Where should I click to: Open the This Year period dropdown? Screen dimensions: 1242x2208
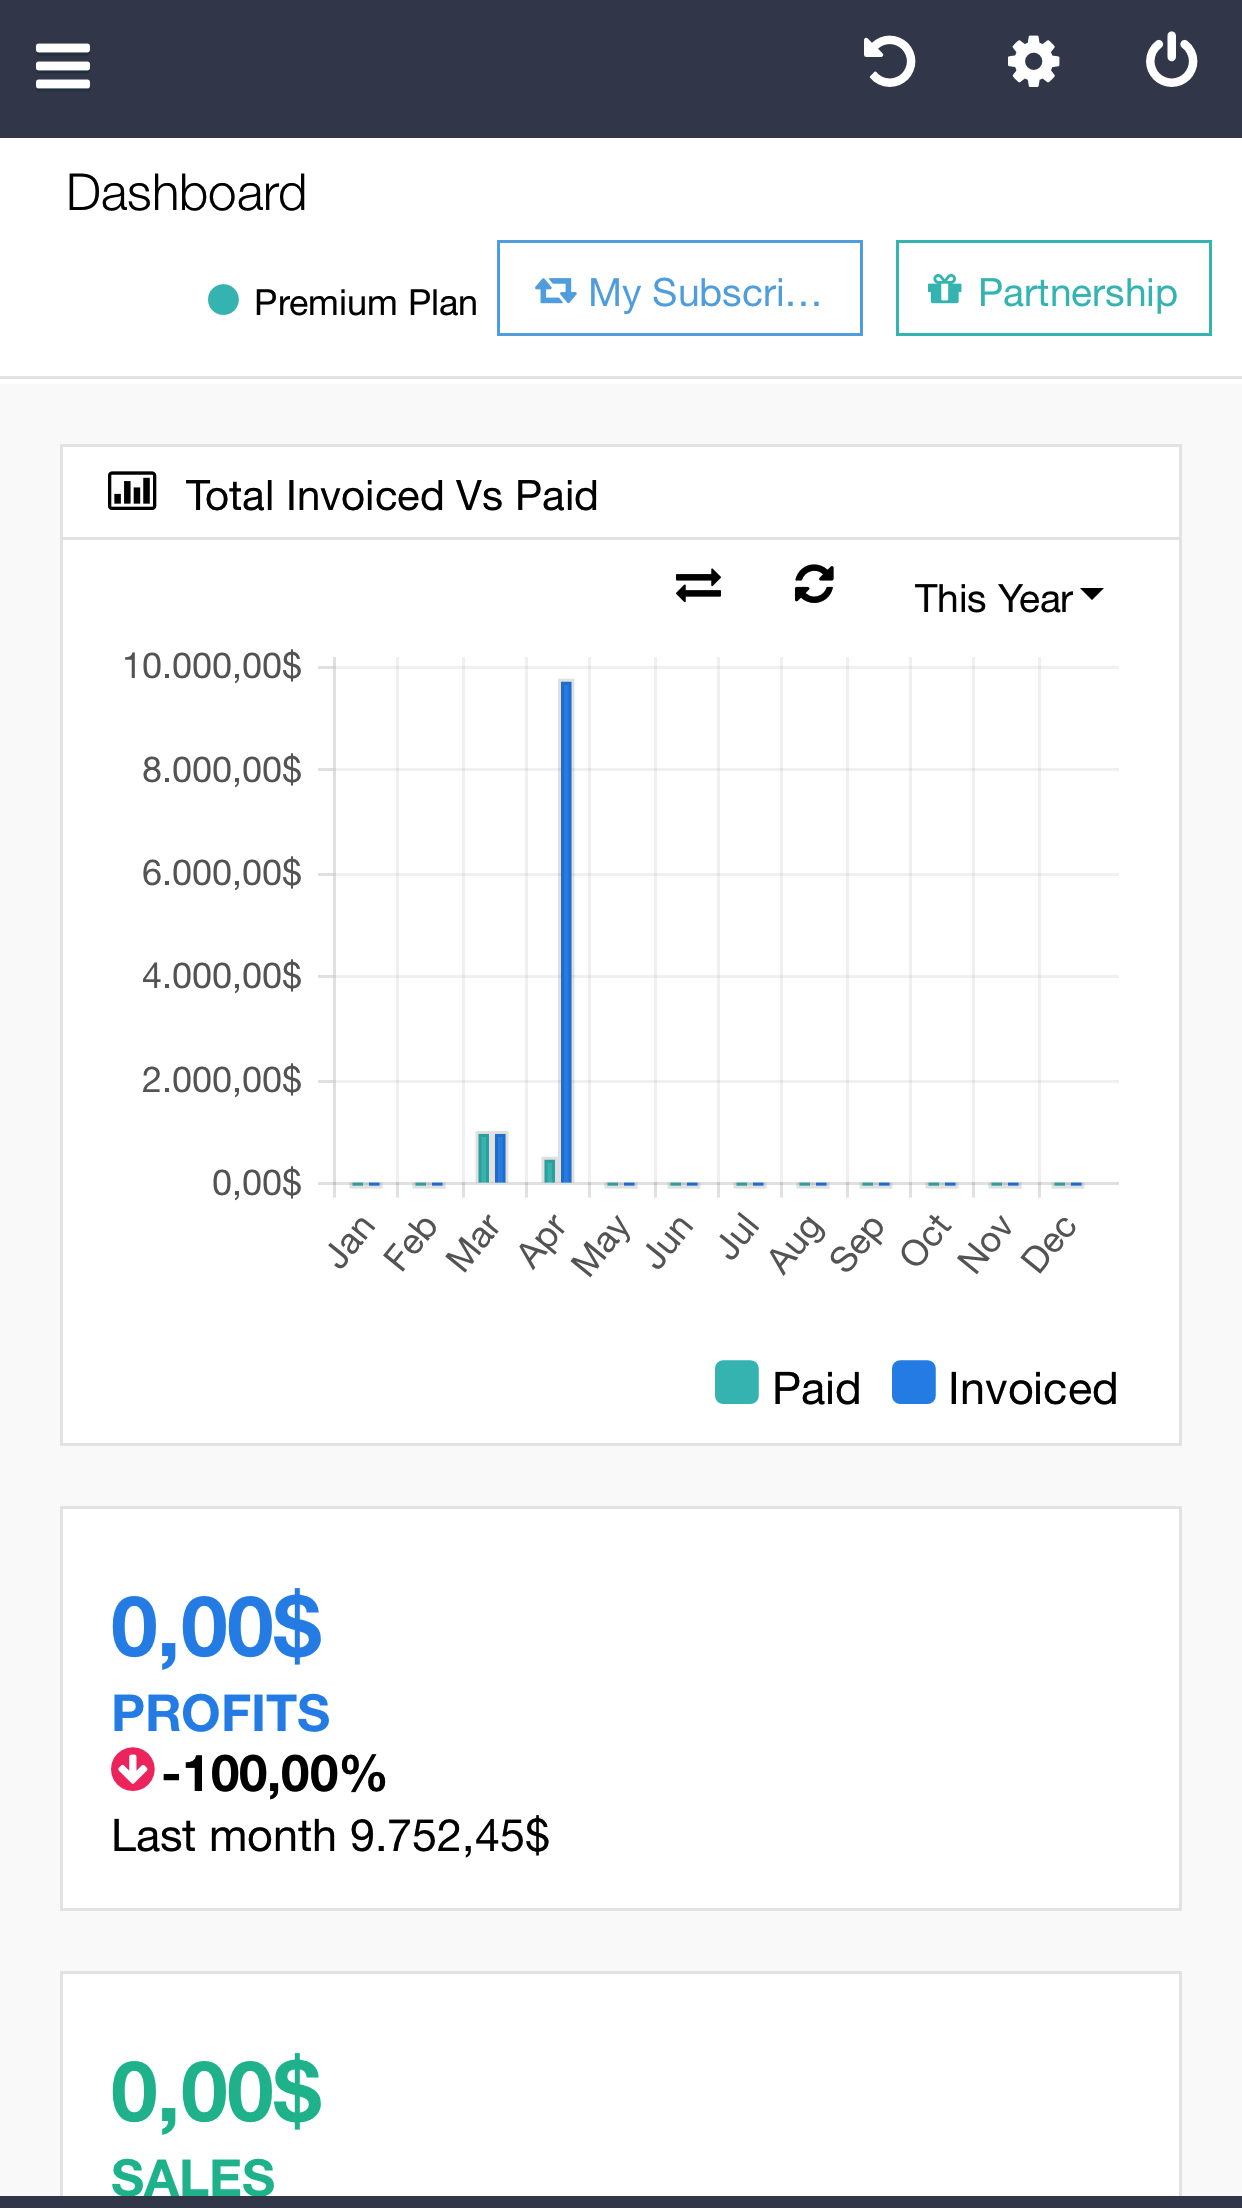click(x=994, y=598)
